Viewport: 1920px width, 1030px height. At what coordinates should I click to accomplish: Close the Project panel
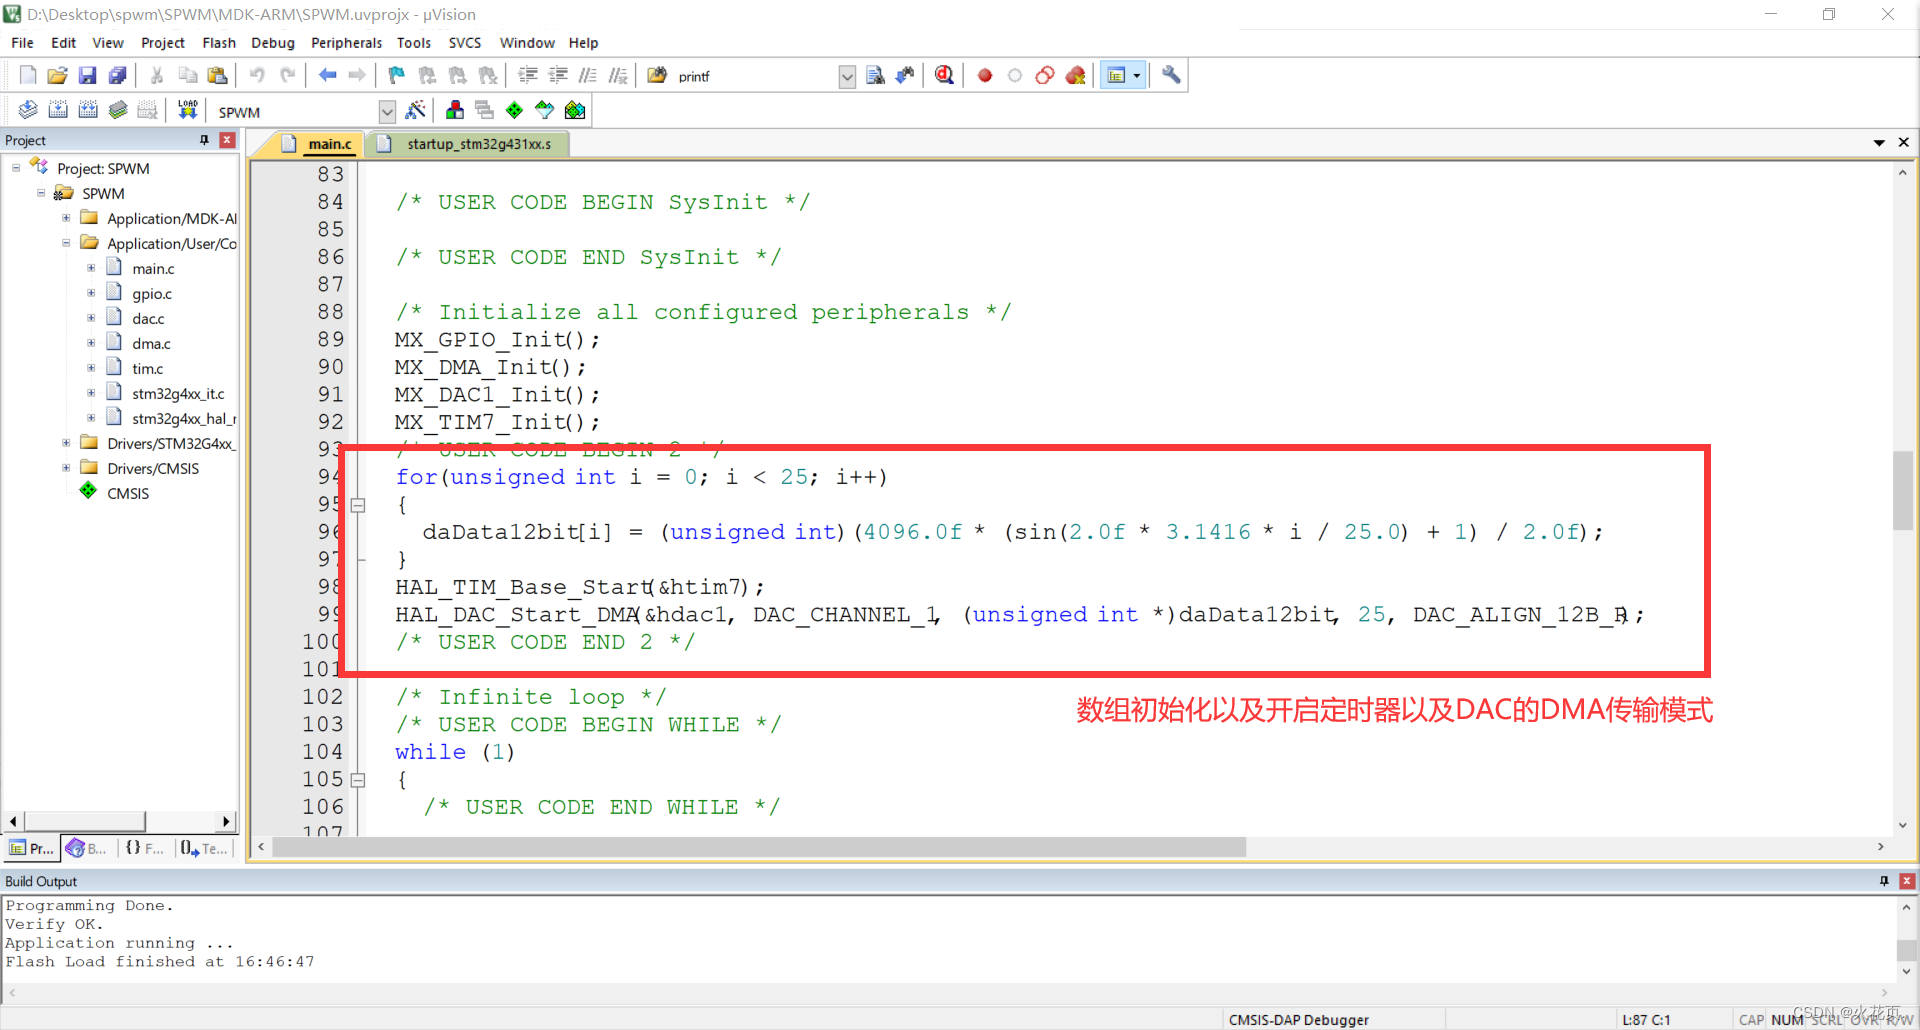coord(227,140)
